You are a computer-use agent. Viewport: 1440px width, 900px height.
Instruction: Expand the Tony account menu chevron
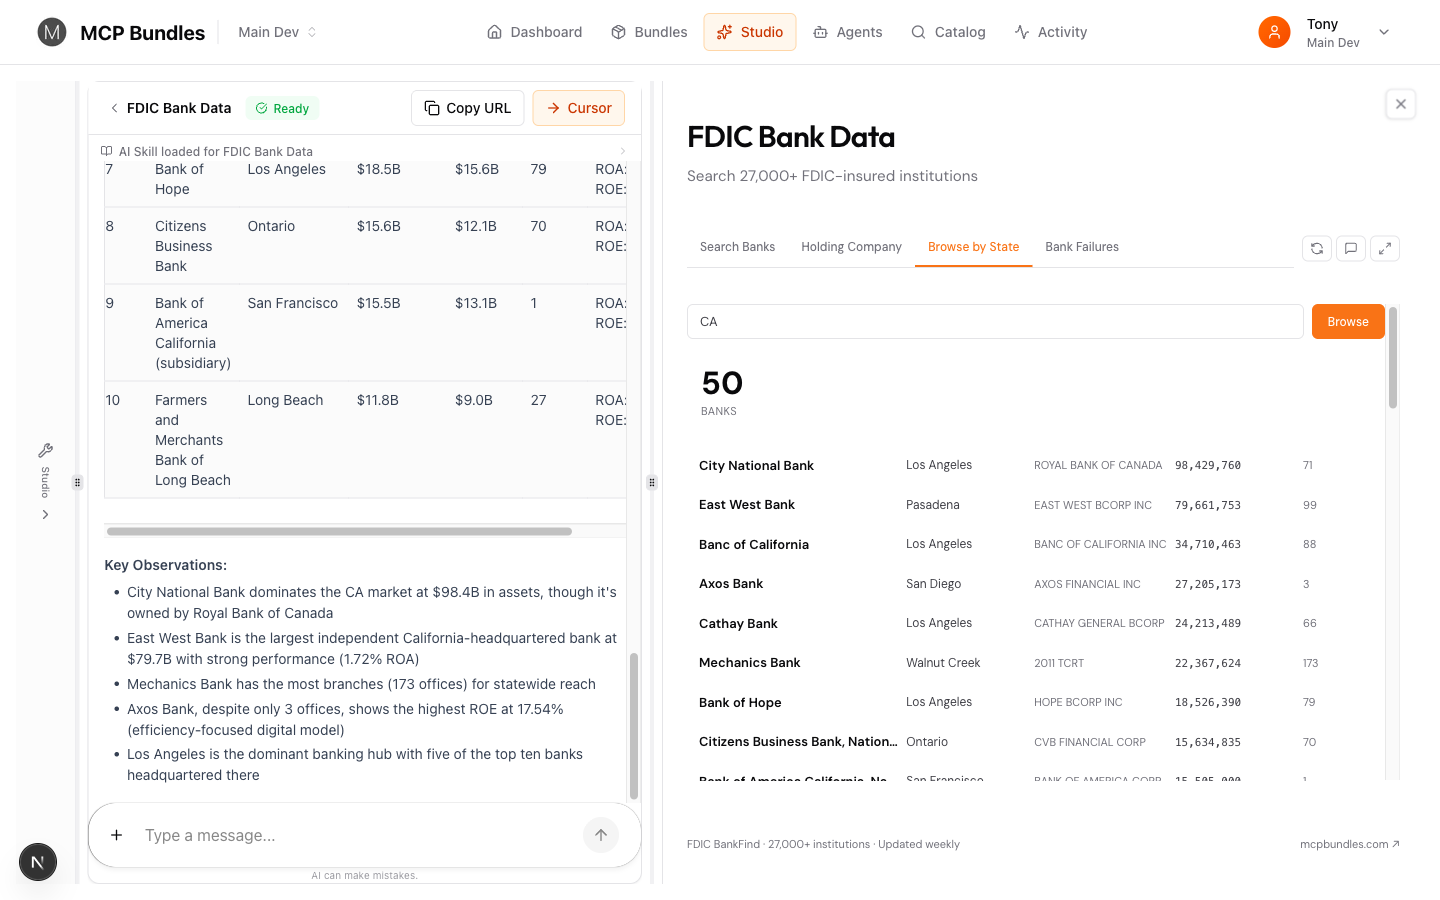tap(1384, 32)
